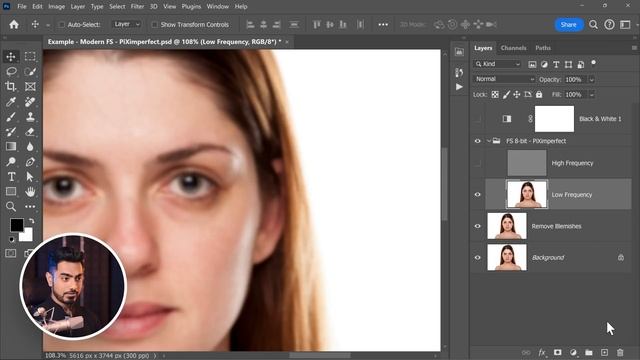Show the Black & White 1 layer
The height and width of the screenshot is (360, 640).
[478, 119]
